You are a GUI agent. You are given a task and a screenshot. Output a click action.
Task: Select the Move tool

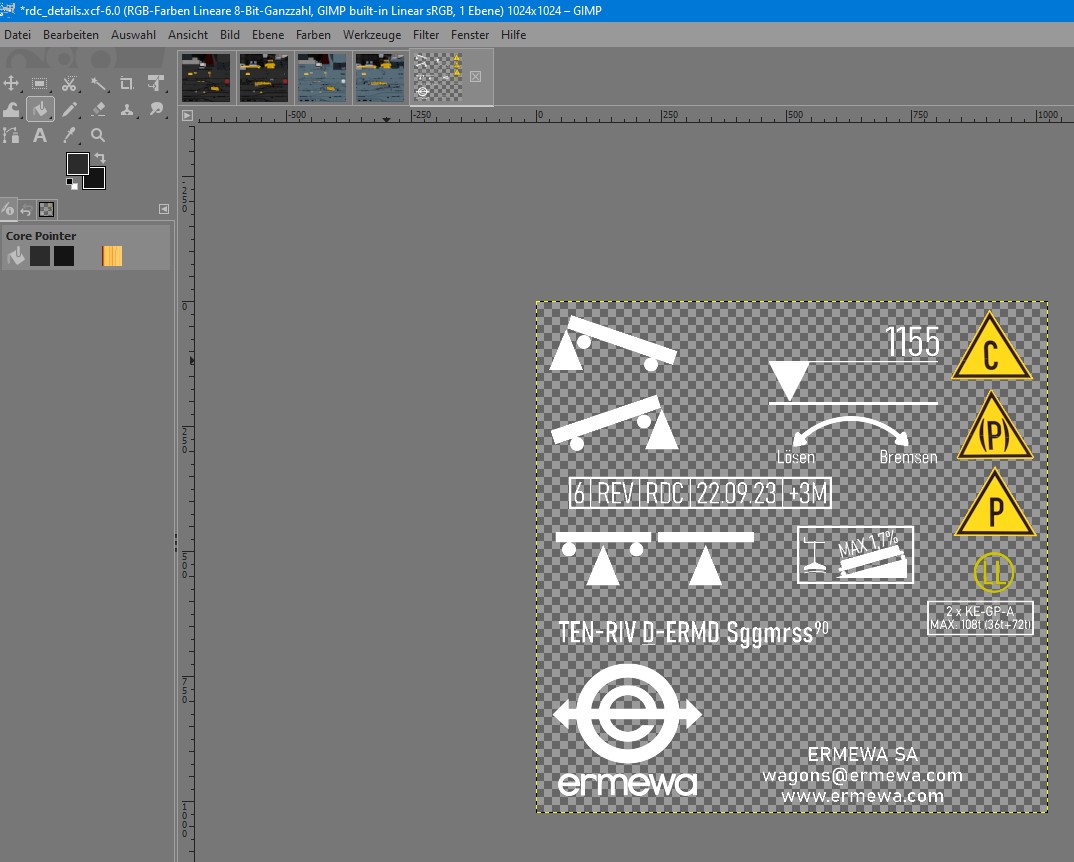pyautogui.click(x=12, y=84)
